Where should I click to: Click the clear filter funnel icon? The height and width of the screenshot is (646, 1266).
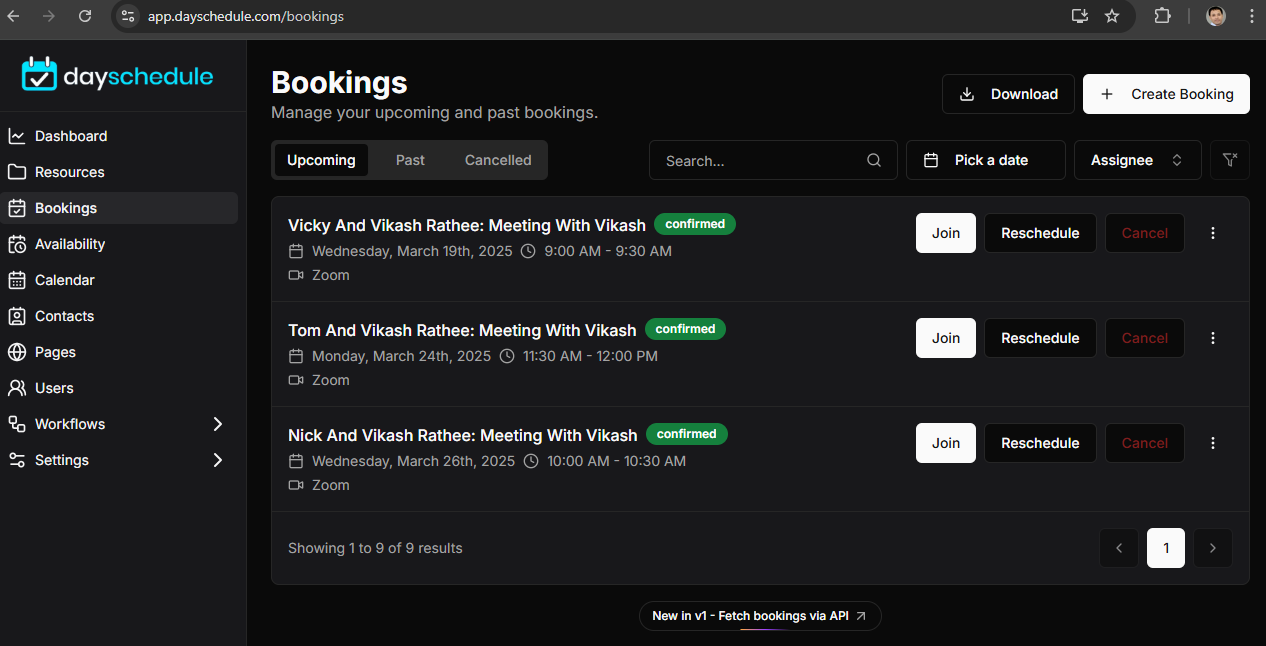click(1230, 160)
